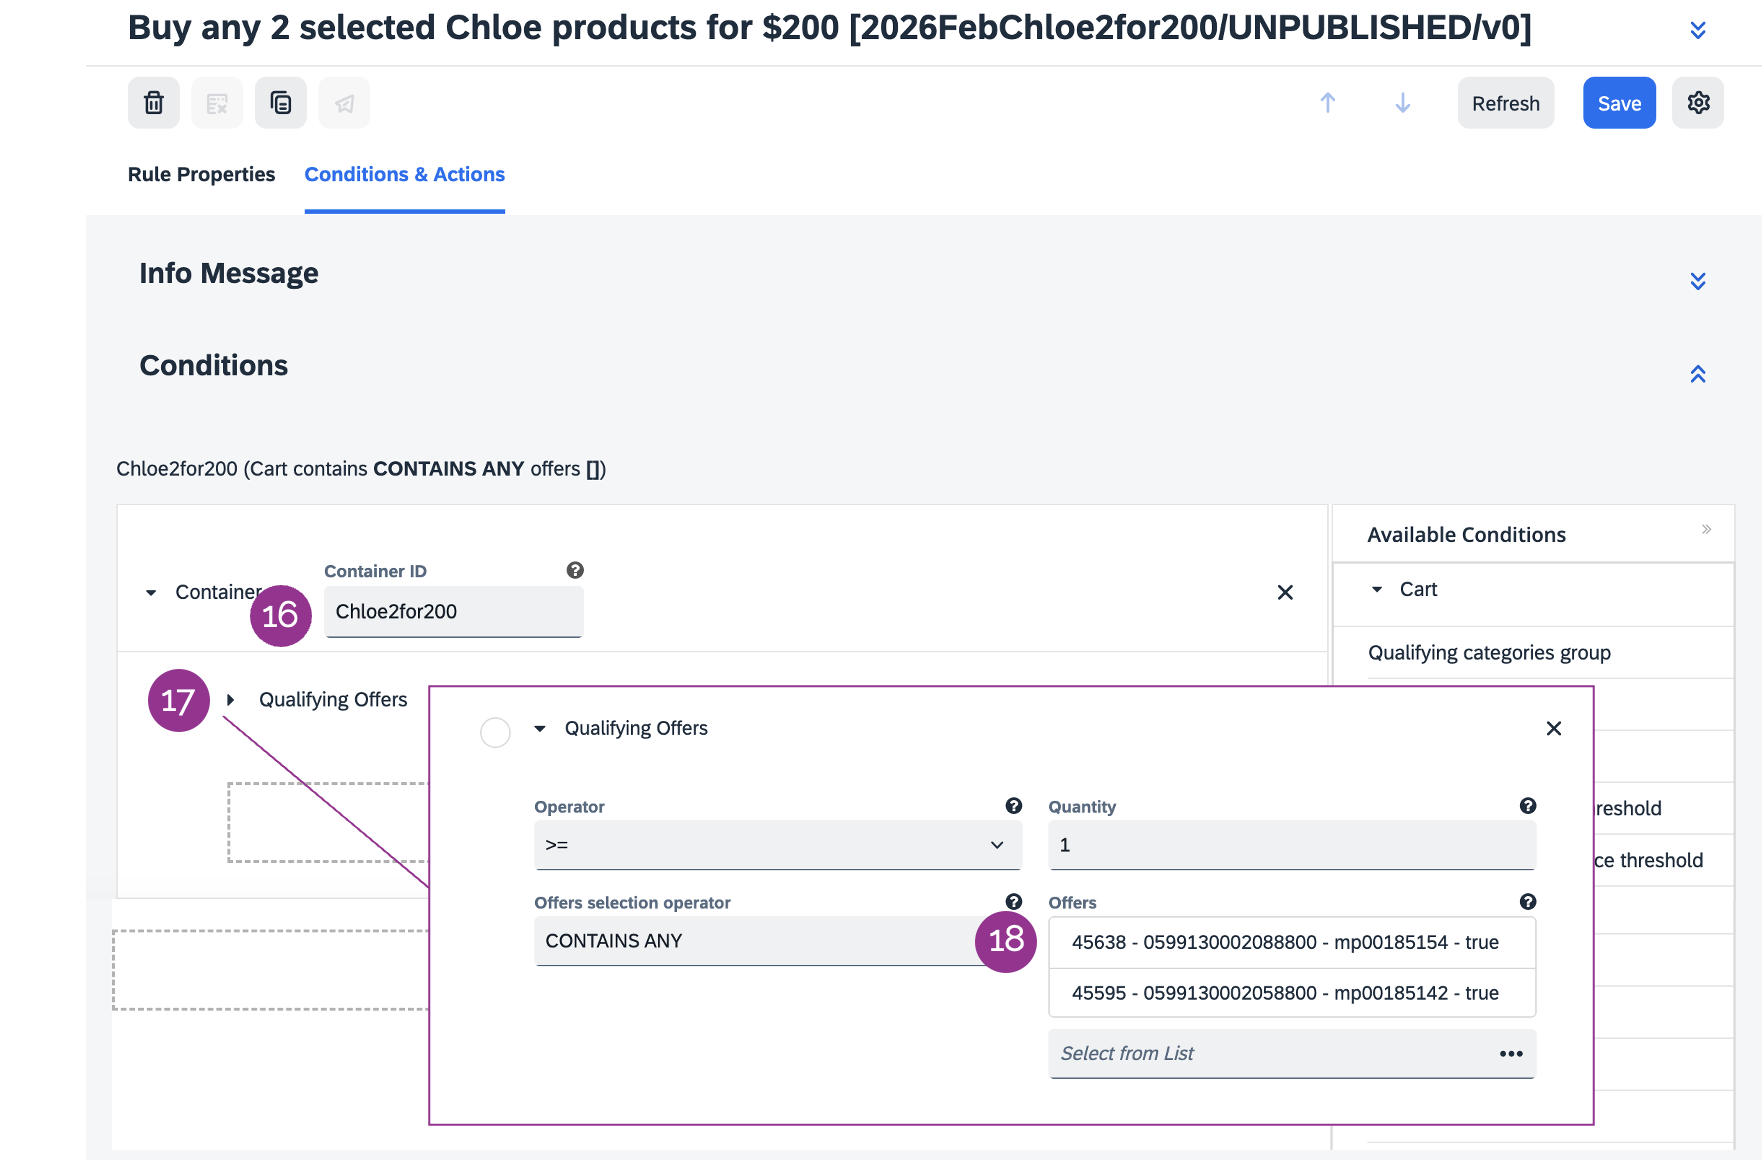Click the move down arrow icon

pyautogui.click(x=1403, y=103)
